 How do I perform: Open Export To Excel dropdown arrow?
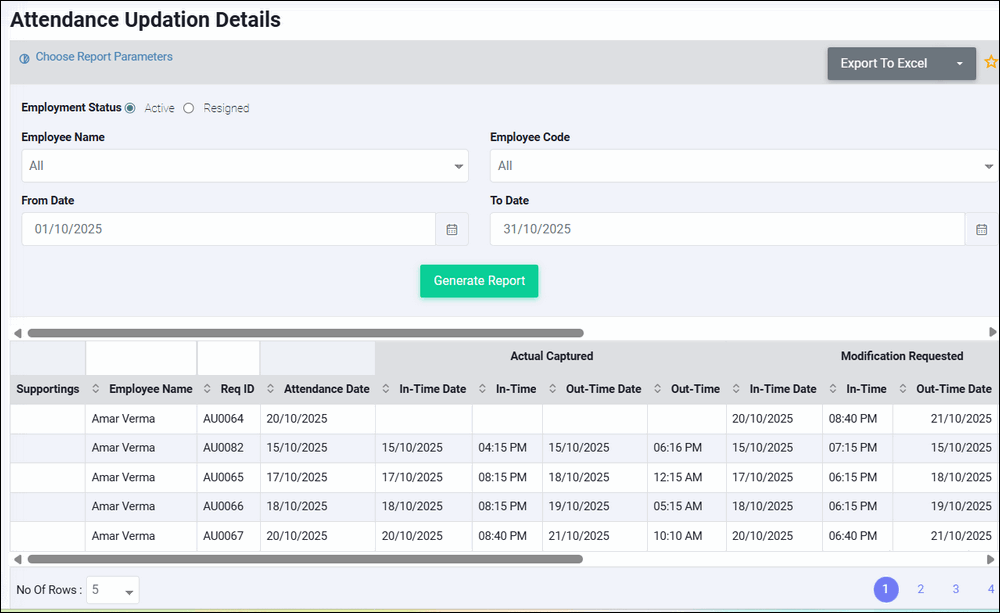click(960, 63)
